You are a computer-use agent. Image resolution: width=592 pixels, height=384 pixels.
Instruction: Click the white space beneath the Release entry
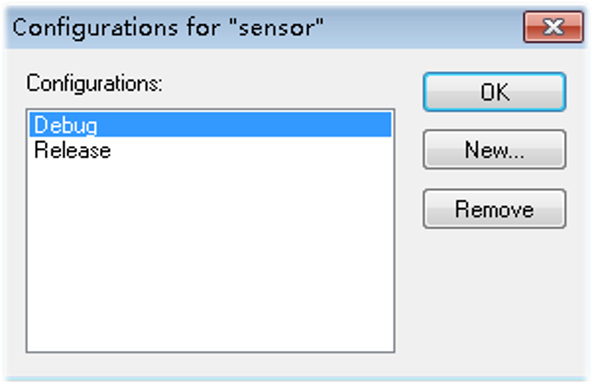210,257
